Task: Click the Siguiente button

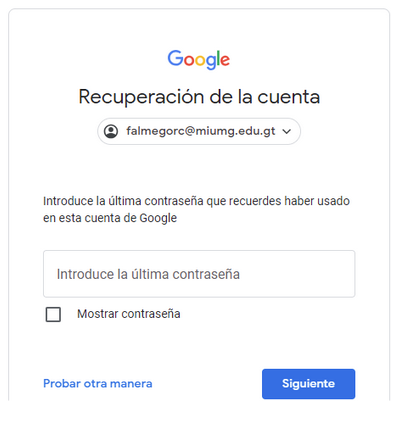Action: click(x=308, y=384)
